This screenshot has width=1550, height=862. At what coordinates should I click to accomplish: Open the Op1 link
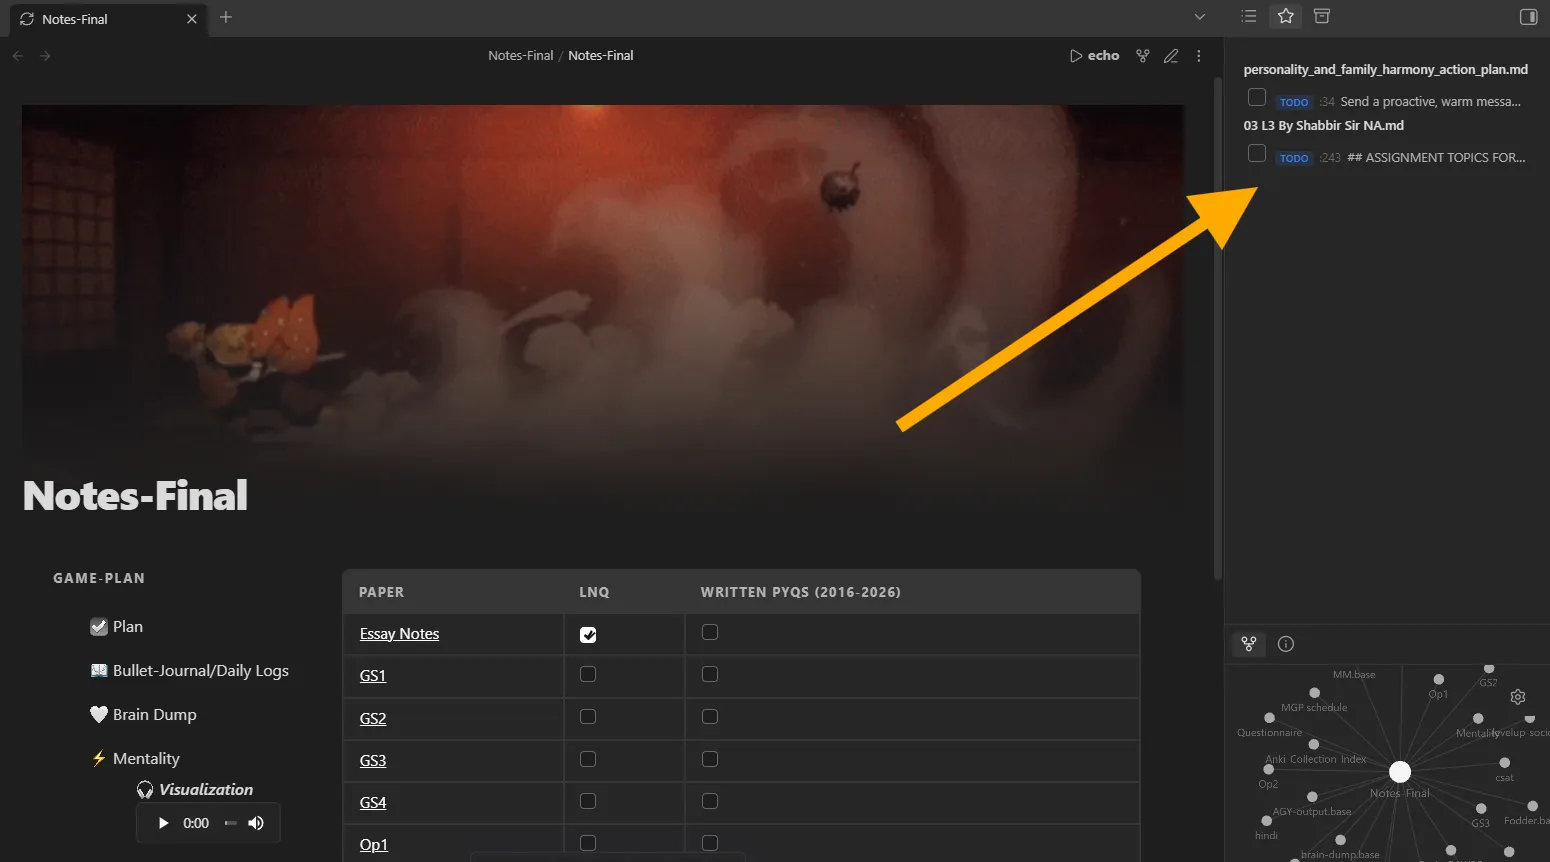(x=374, y=845)
